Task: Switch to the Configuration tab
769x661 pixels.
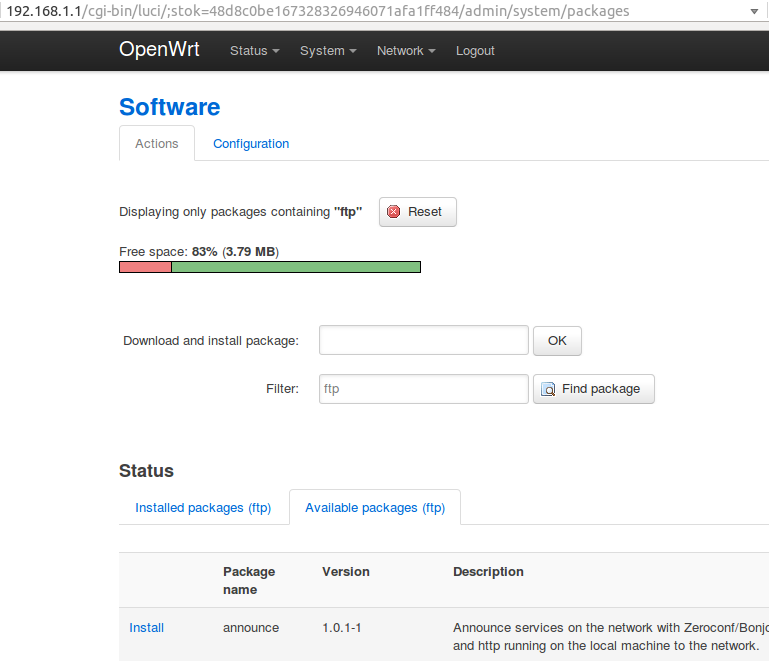Action: [251, 144]
